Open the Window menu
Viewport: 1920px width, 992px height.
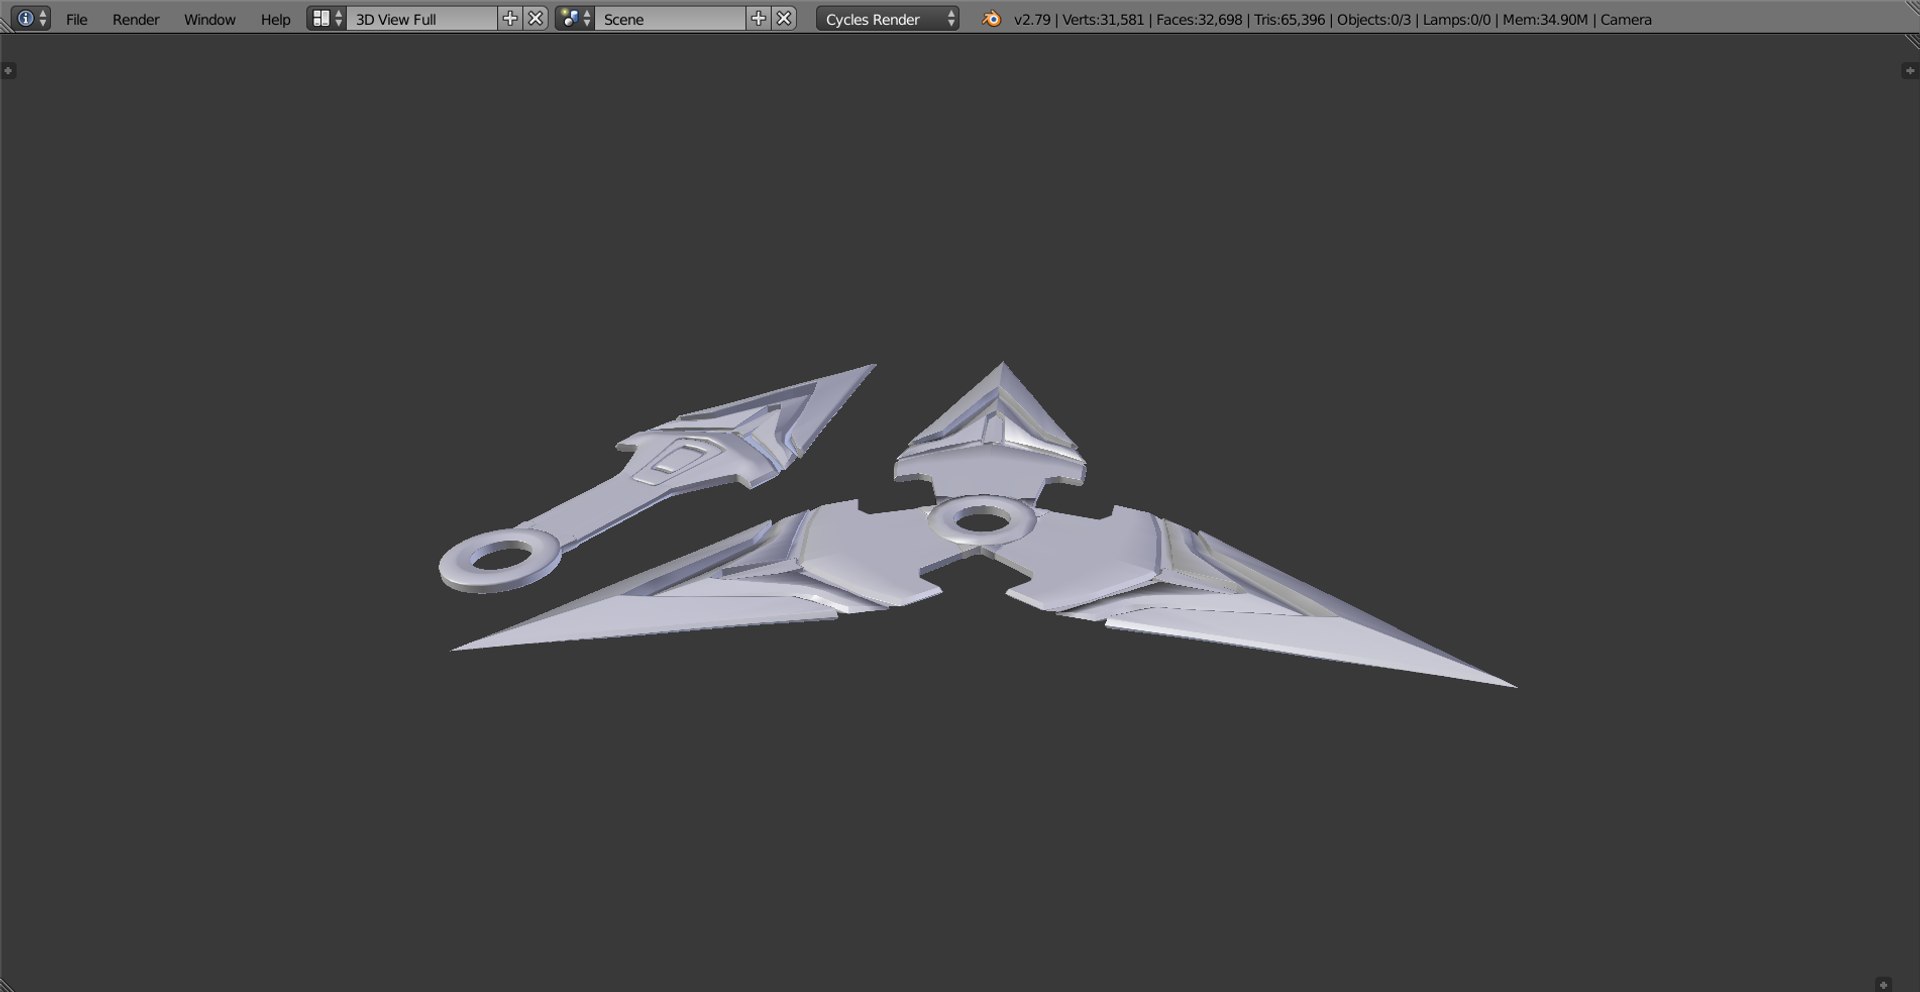pyautogui.click(x=210, y=19)
